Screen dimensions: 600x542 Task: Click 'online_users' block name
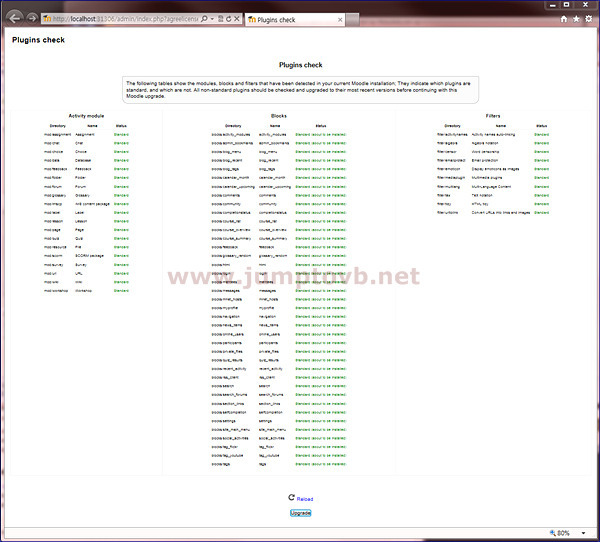(x=269, y=334)
